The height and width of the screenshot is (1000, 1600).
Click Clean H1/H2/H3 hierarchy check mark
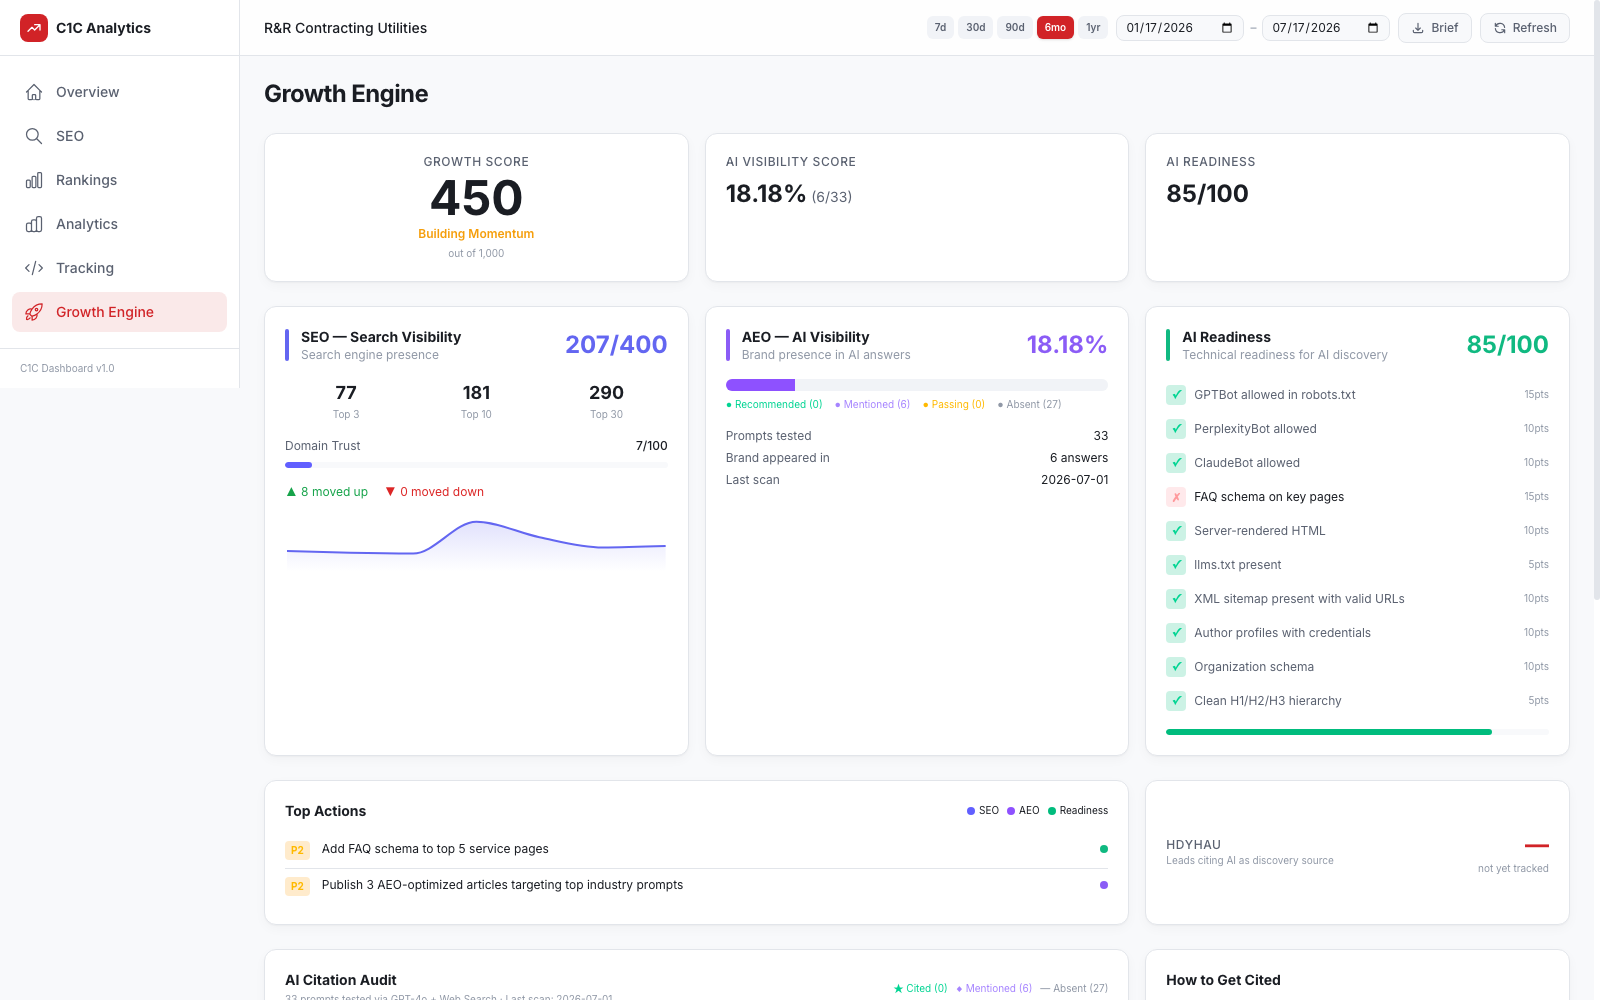point(1176,701)
